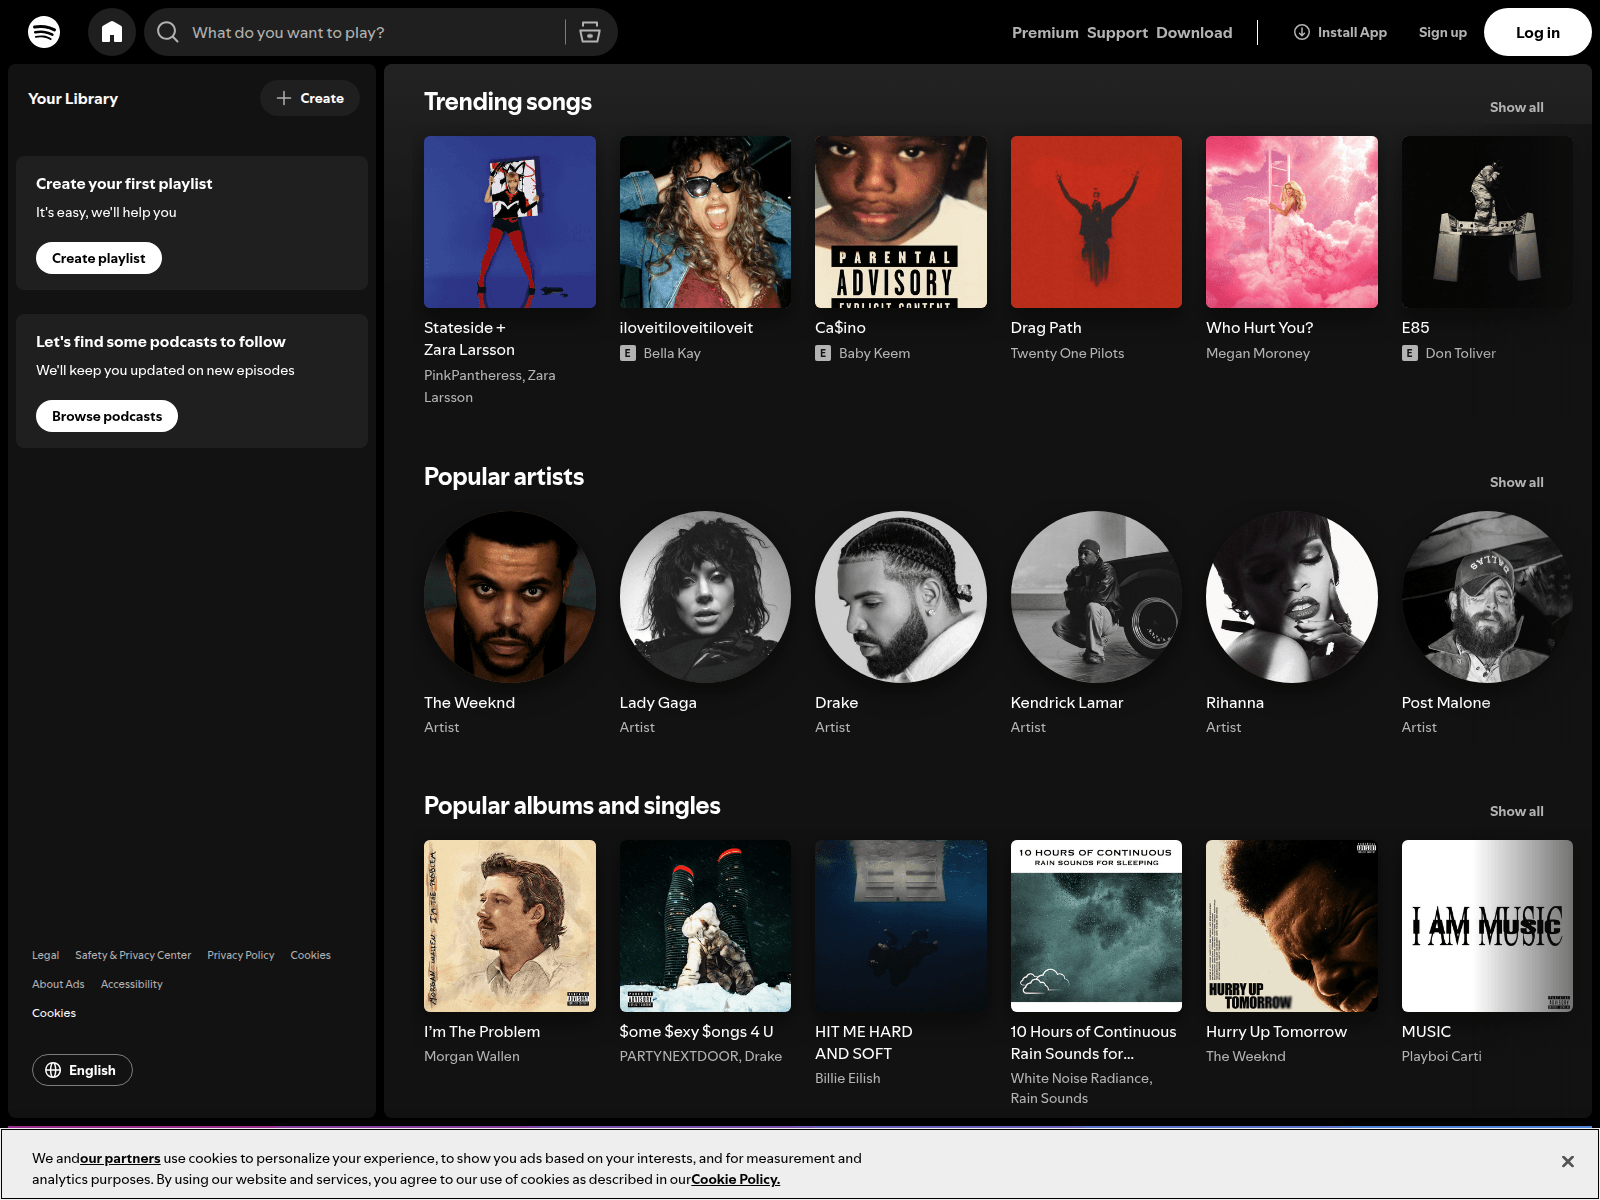Click the Spotify logo icon
The image size is (1600, 1200).
point(44,32)
